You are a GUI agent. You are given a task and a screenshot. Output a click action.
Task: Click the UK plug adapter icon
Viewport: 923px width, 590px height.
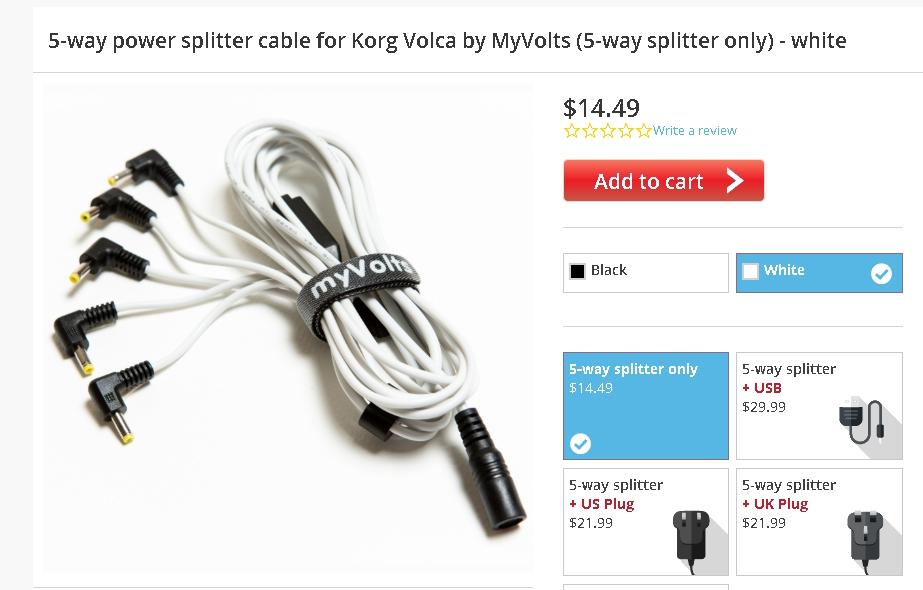866,540
